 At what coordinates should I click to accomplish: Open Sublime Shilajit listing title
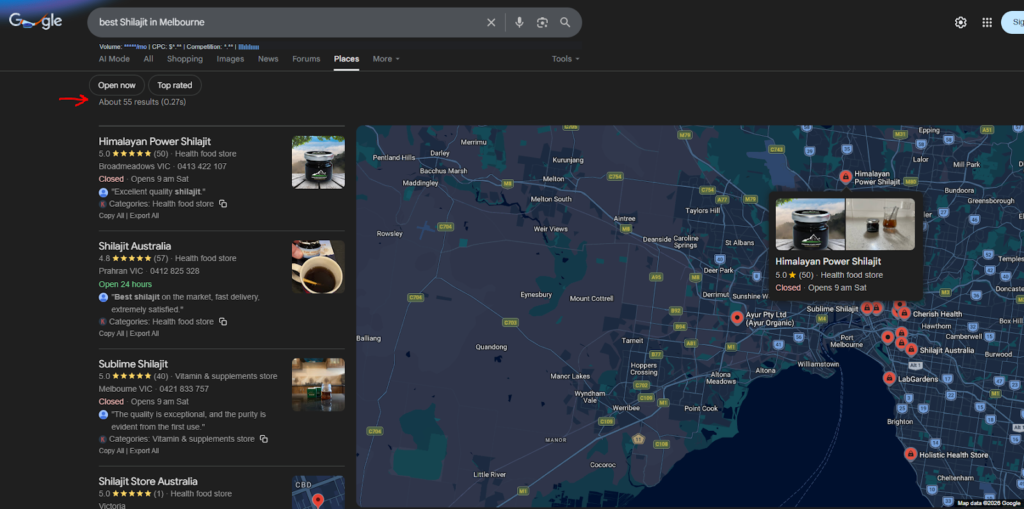133,363
